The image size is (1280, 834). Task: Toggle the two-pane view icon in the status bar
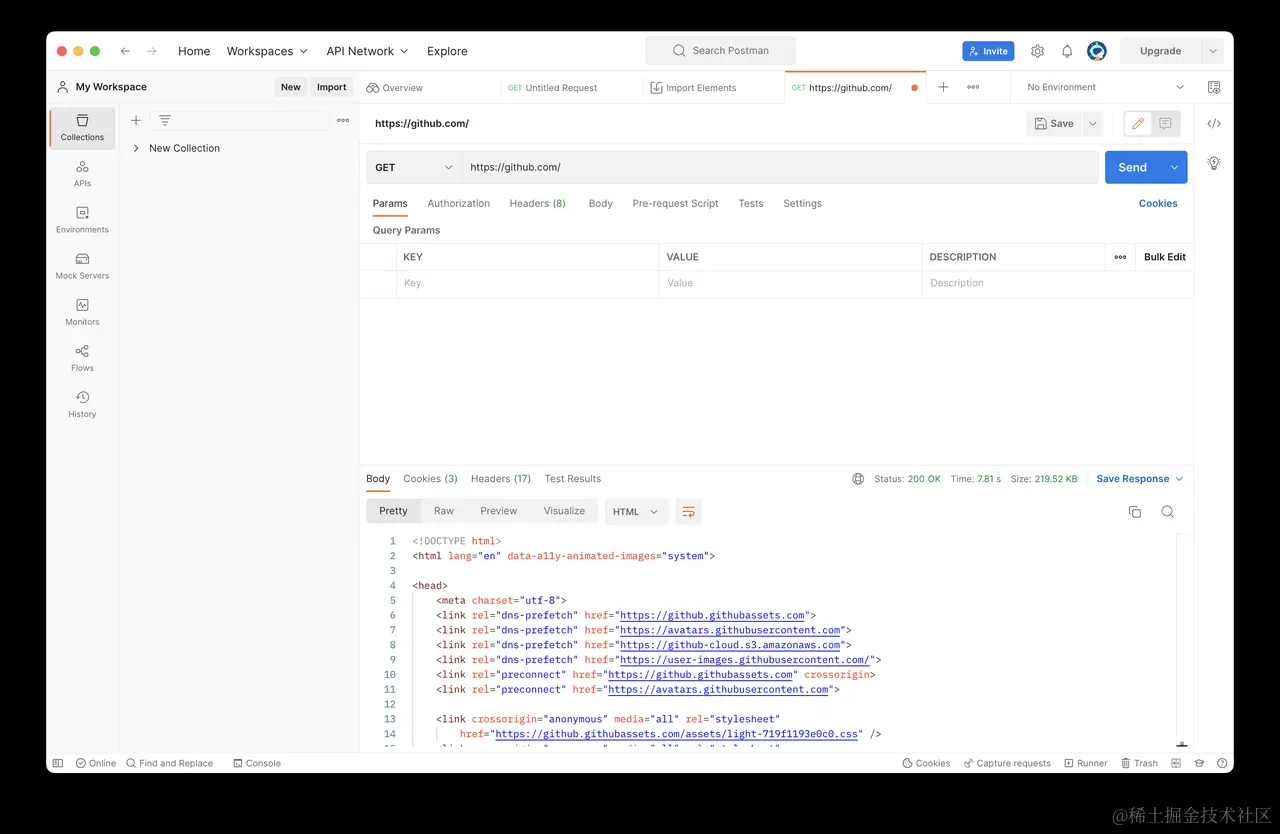click(x=1177, y=763)
